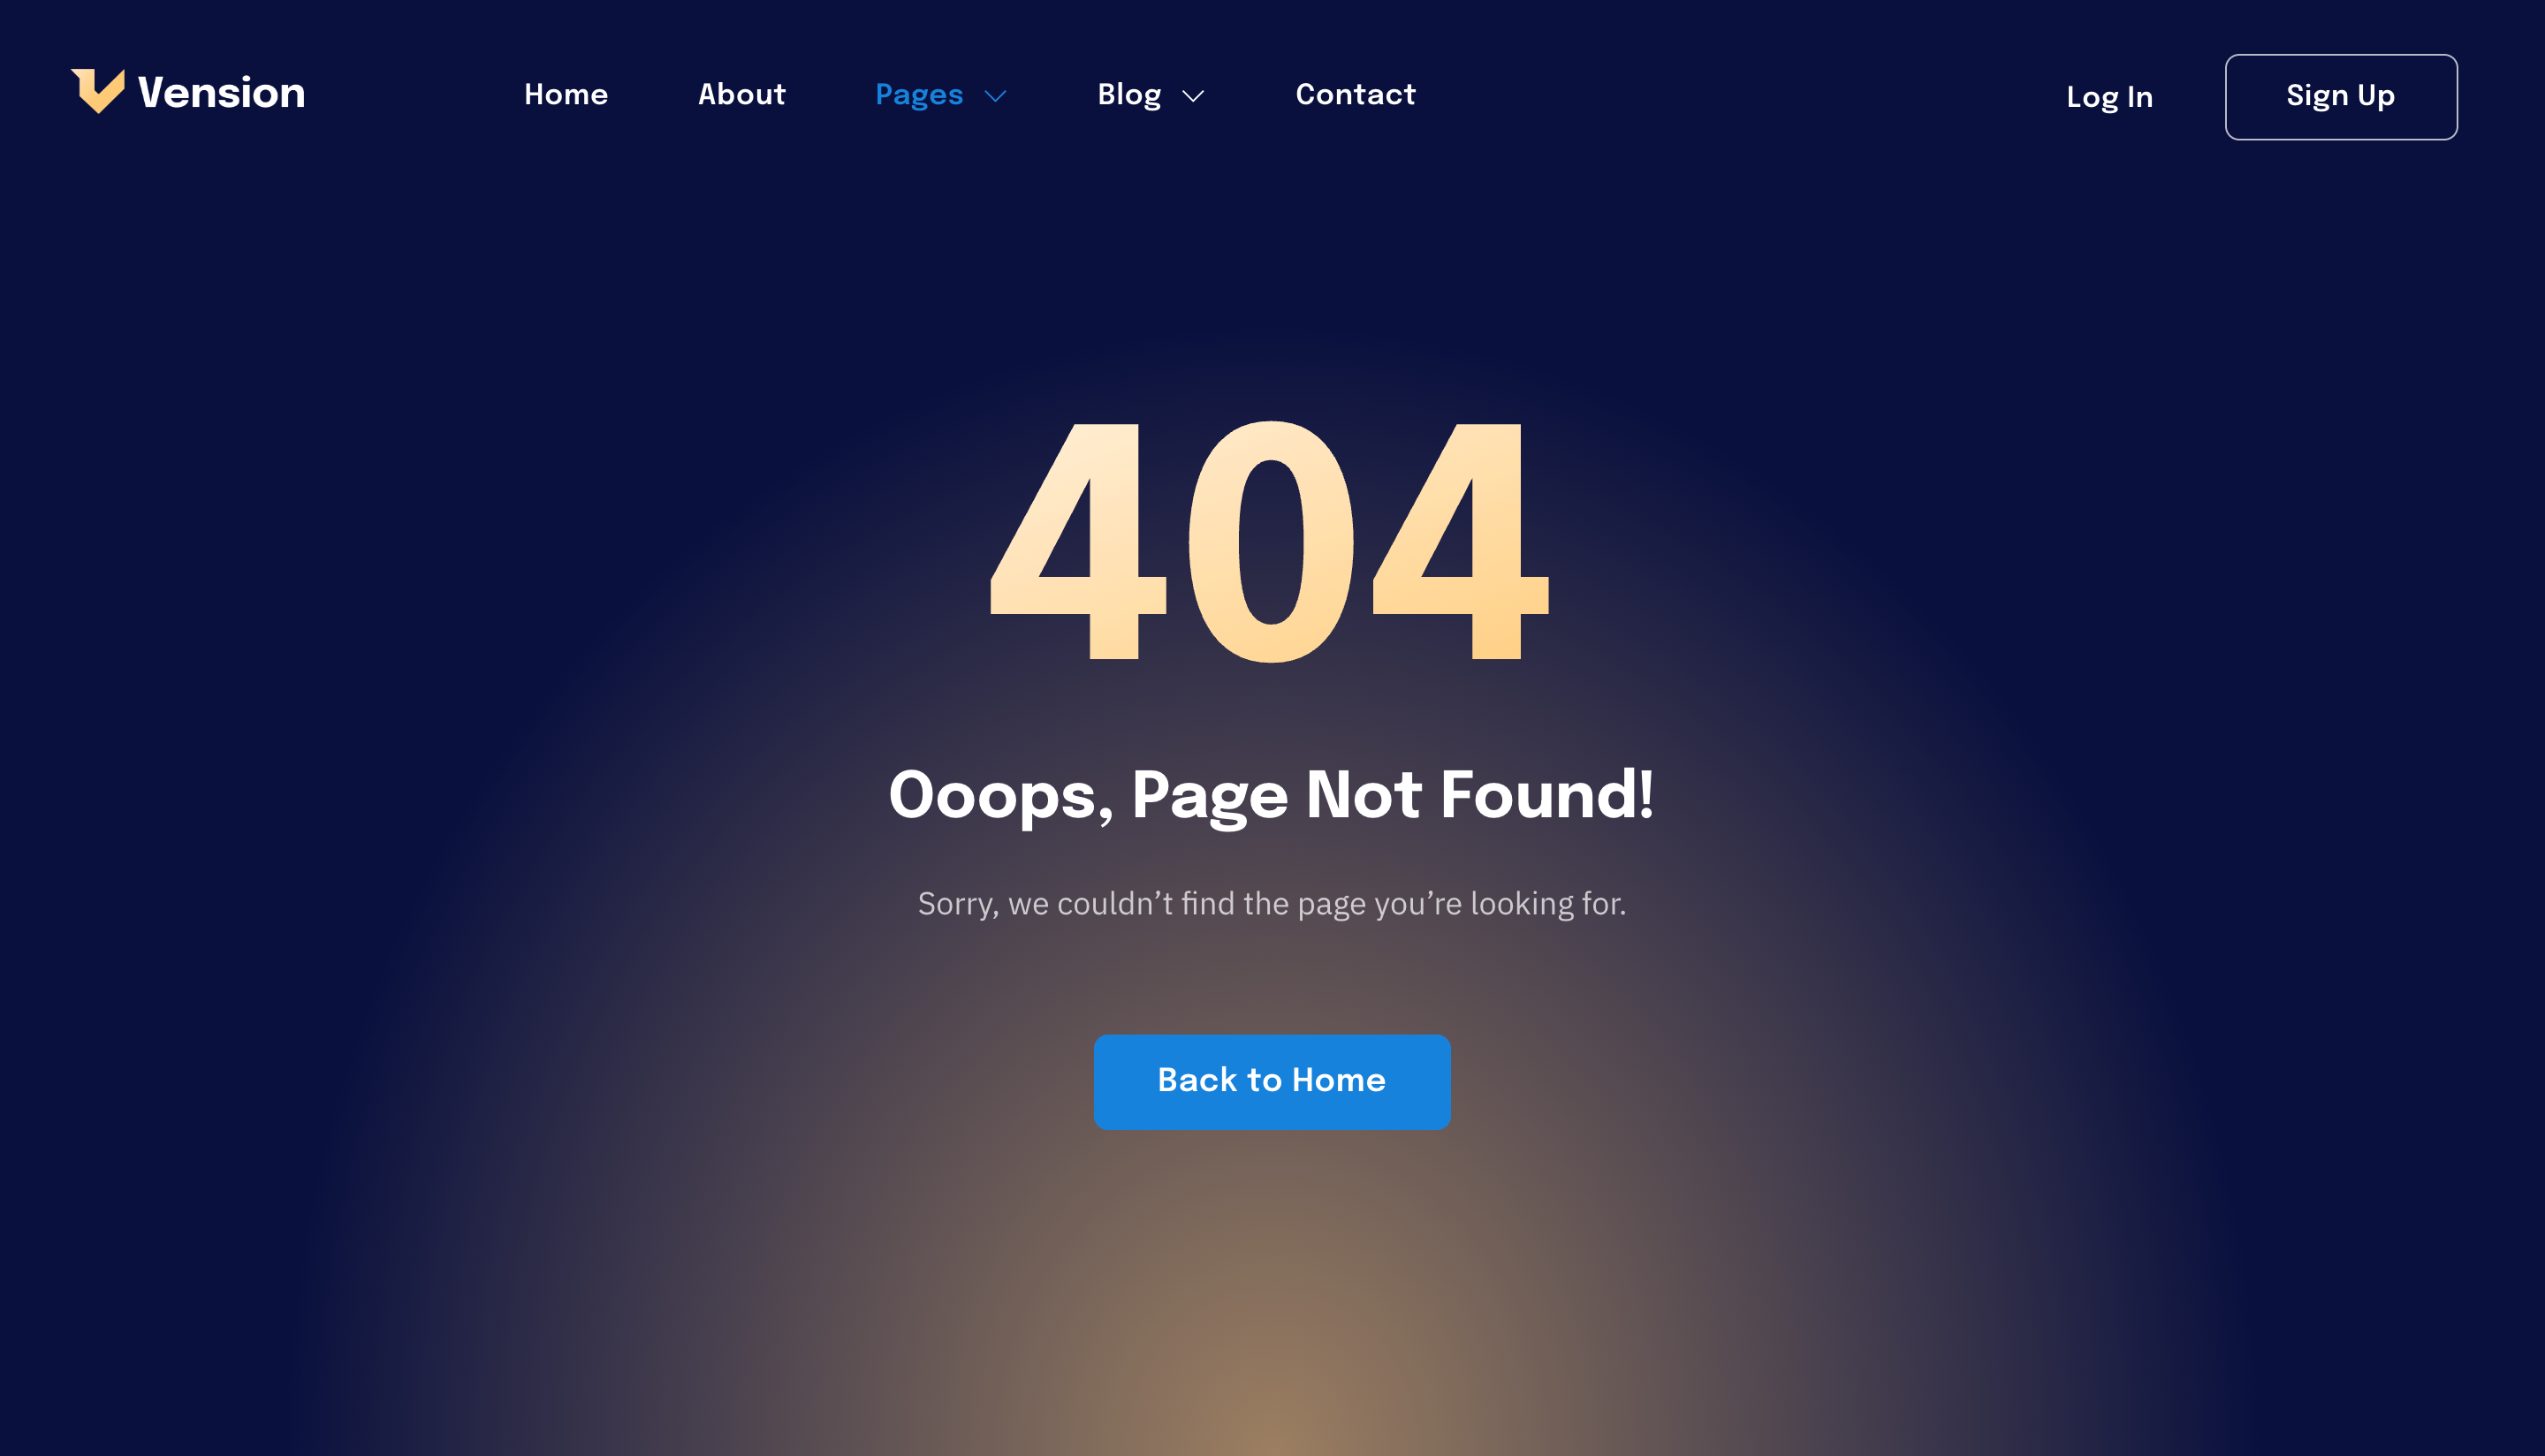Expand the chevron beside Blog
This screenshot has width=2545, height=1456.
click(1193, 97)
